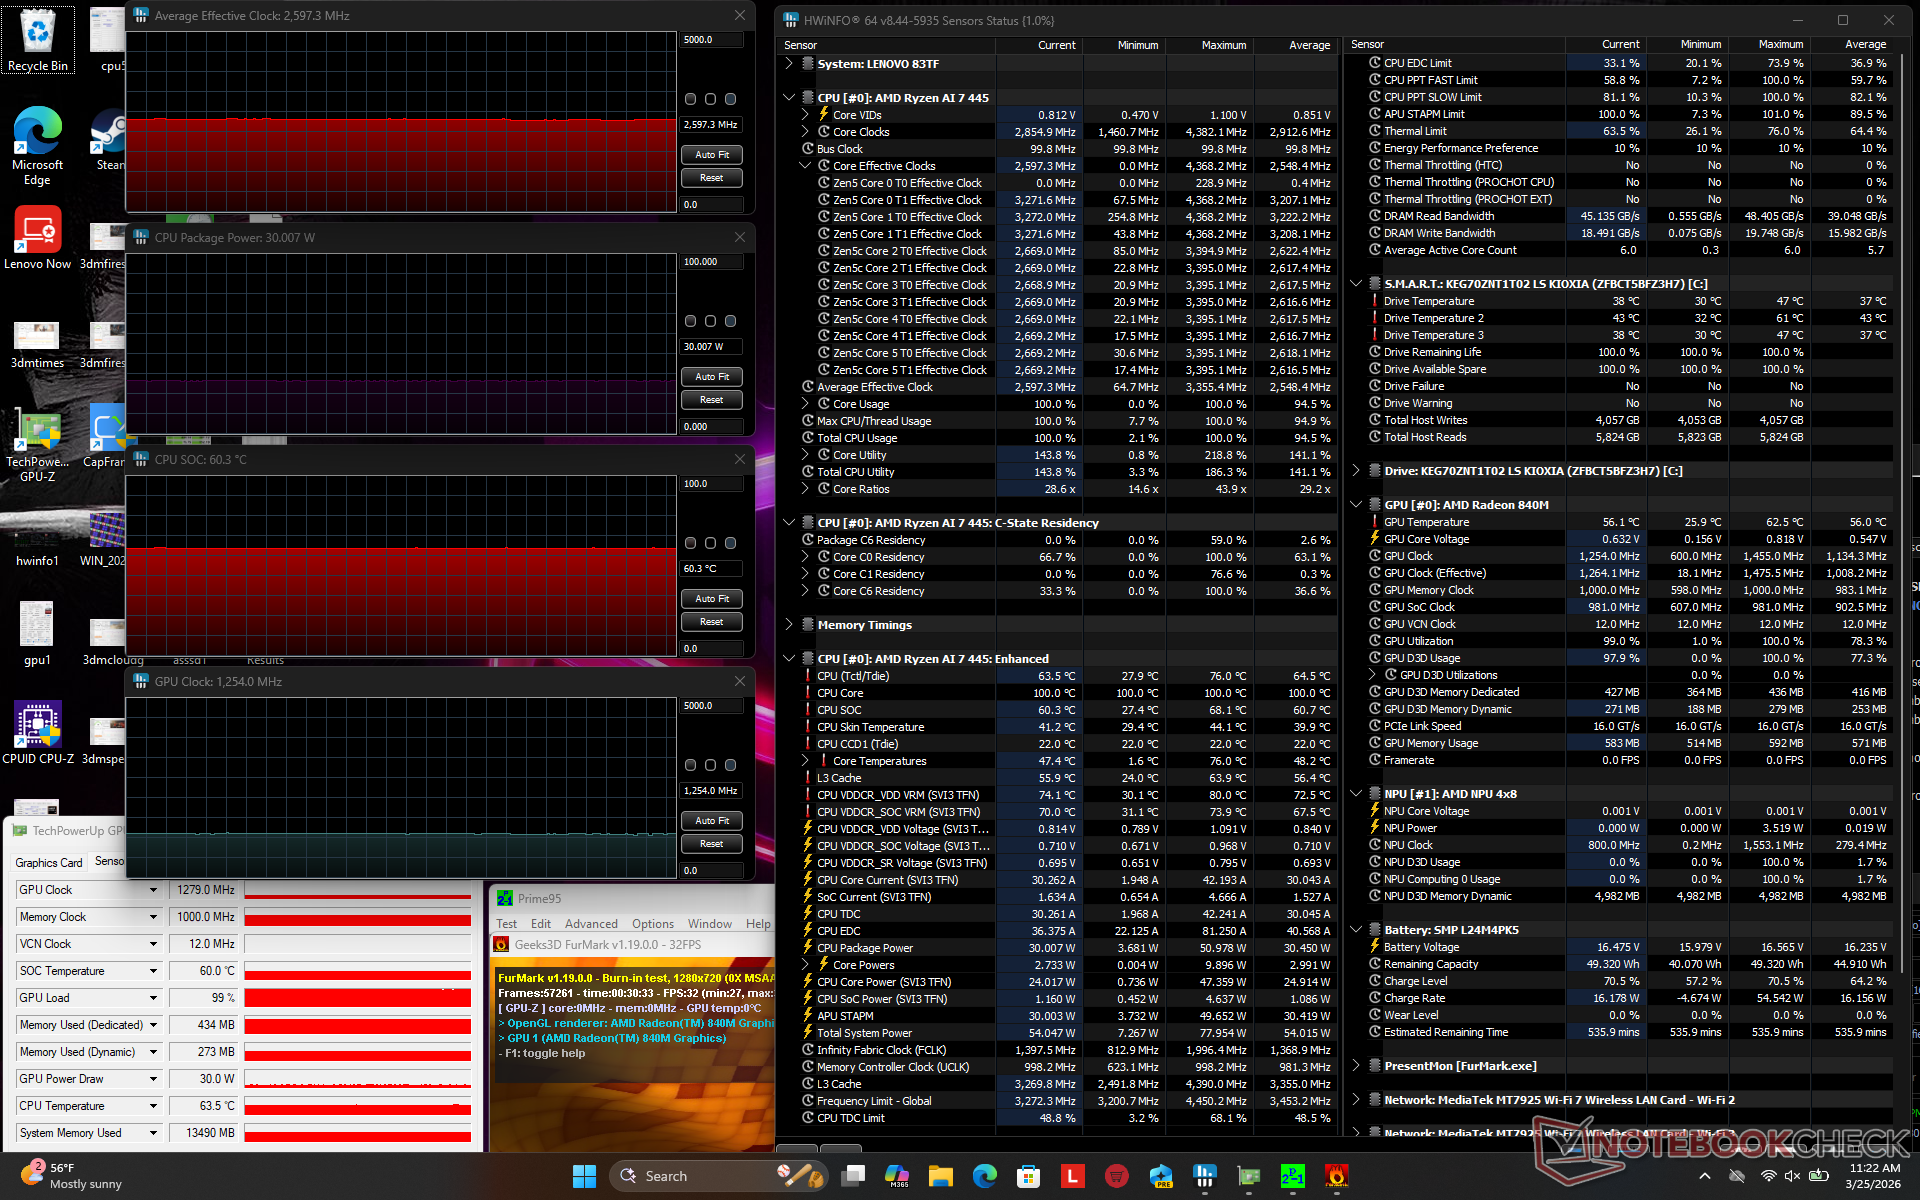
Task: Click Auto Fit in the CPU SOC graph
Action: pos(711,599)
